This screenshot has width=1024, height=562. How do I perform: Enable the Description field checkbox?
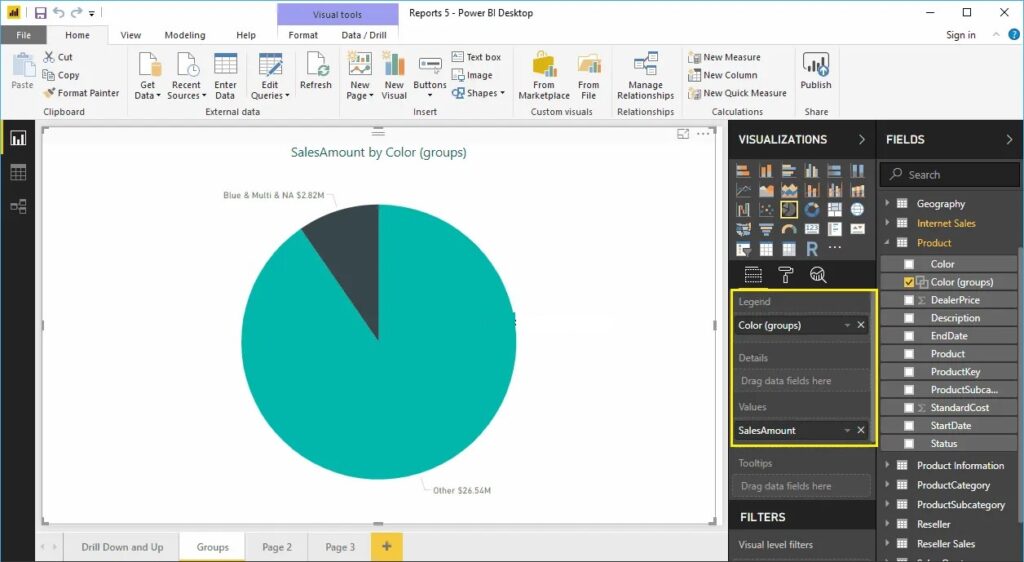pyautogui.click(x=909, y=318)
